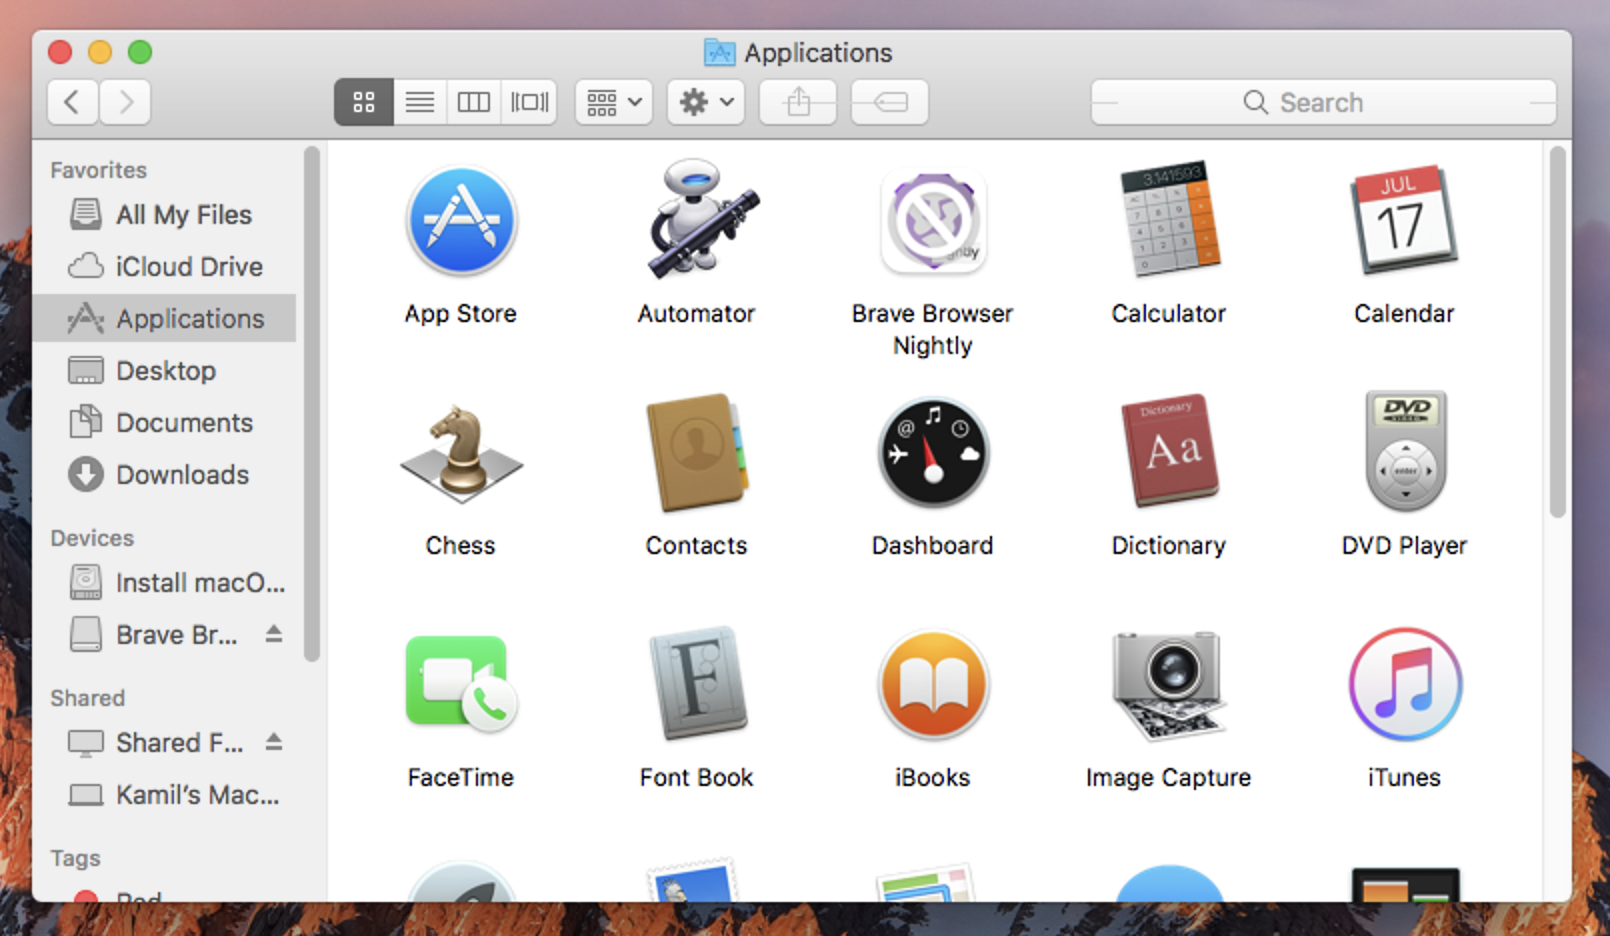Launch Automator
Image resolution: width=1610 pixels, height=936 pixels.
(697, 222)
